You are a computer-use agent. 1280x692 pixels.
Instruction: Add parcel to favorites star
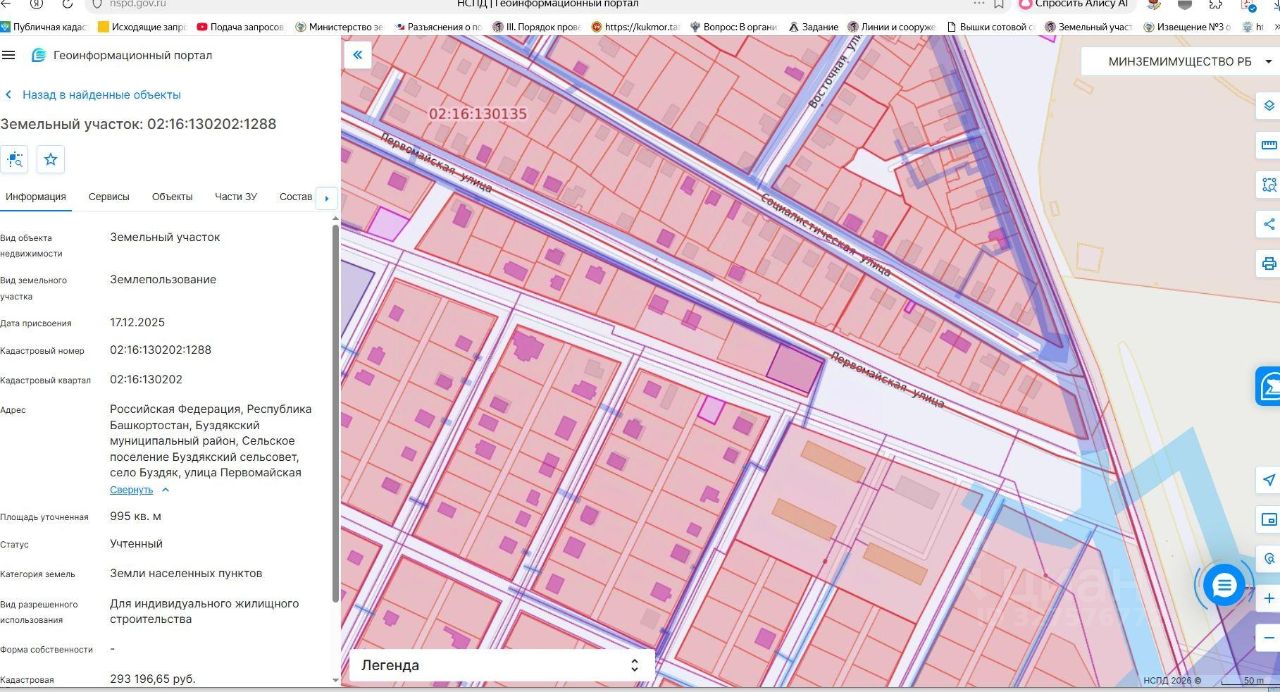tap(51, 159)
